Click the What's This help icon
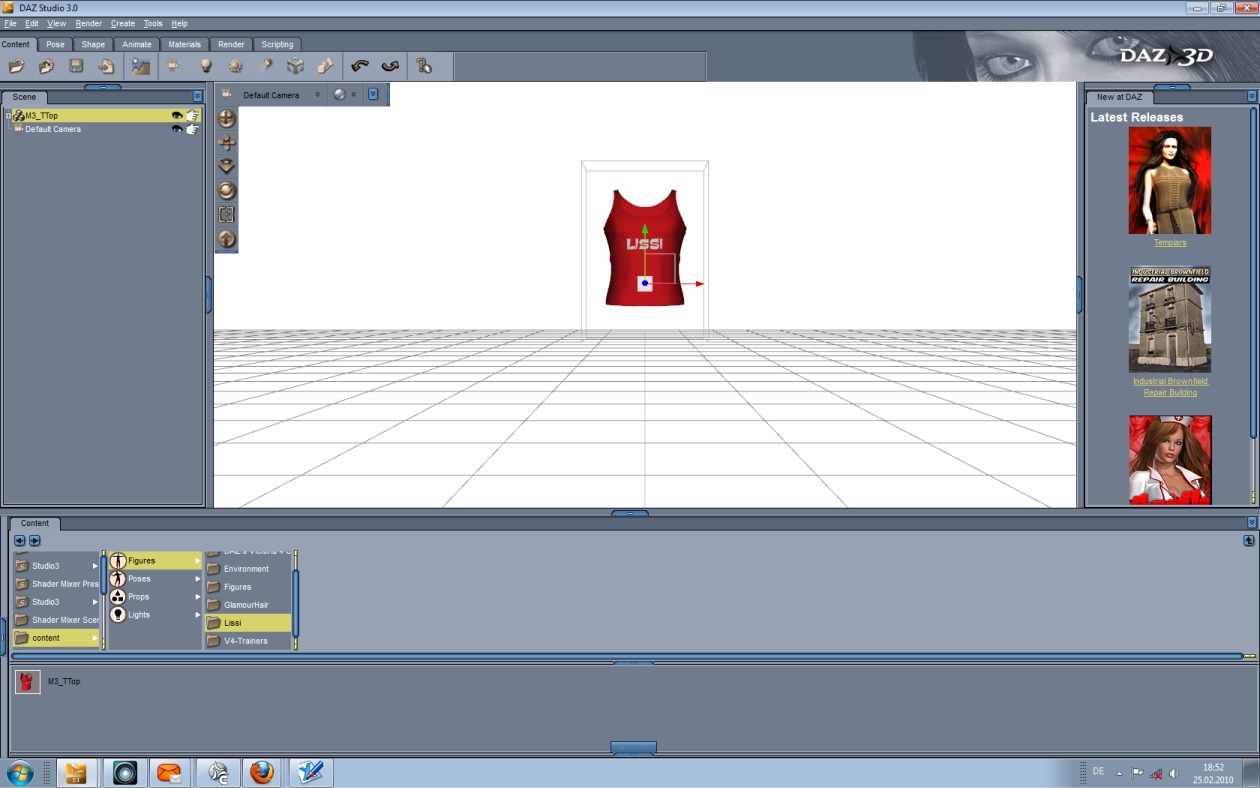This screenshot has width=1260, height=788. [x=424, y=67]
